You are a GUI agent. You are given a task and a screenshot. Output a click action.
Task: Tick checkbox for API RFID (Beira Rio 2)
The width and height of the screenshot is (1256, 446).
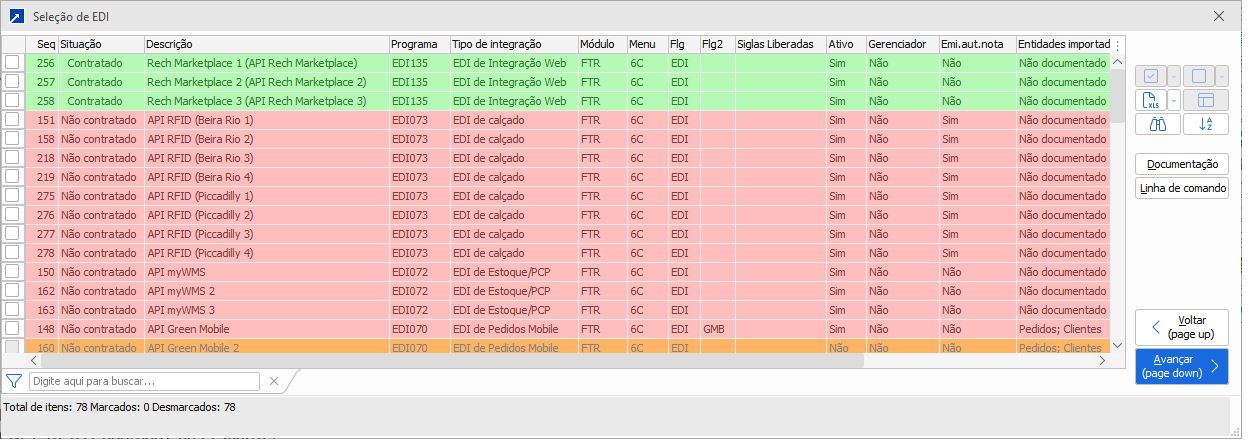point(12,139)
